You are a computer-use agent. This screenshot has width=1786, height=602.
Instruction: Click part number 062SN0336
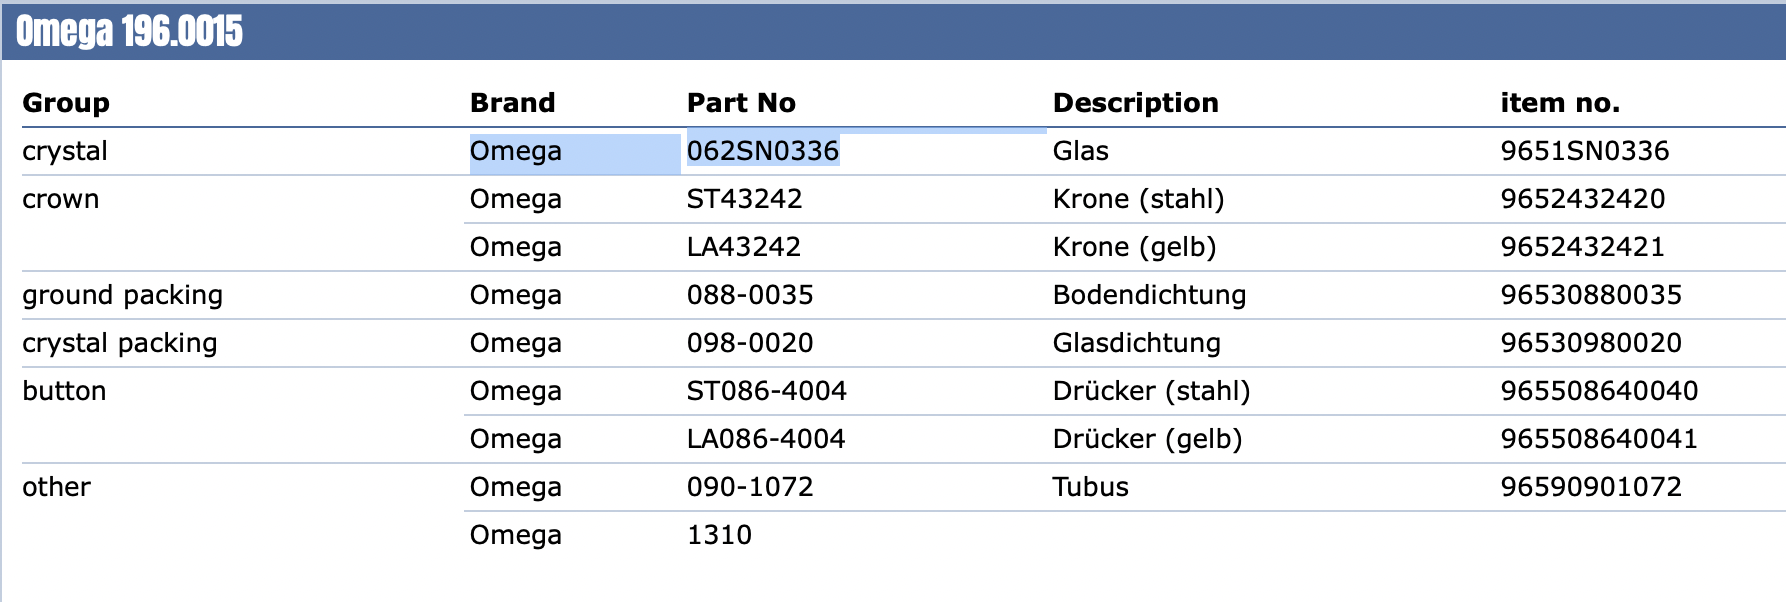pyautogui.click(x=762, y=151)
